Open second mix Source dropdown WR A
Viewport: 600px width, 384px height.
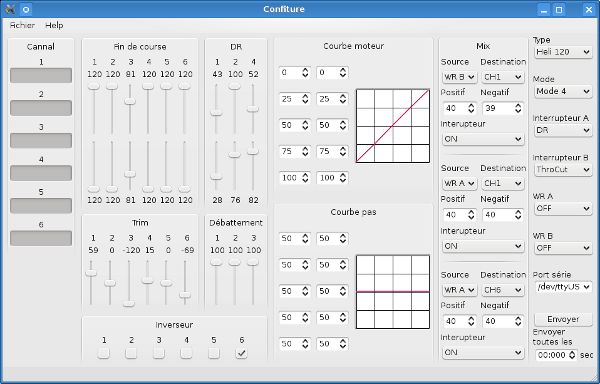click(459, 183)
